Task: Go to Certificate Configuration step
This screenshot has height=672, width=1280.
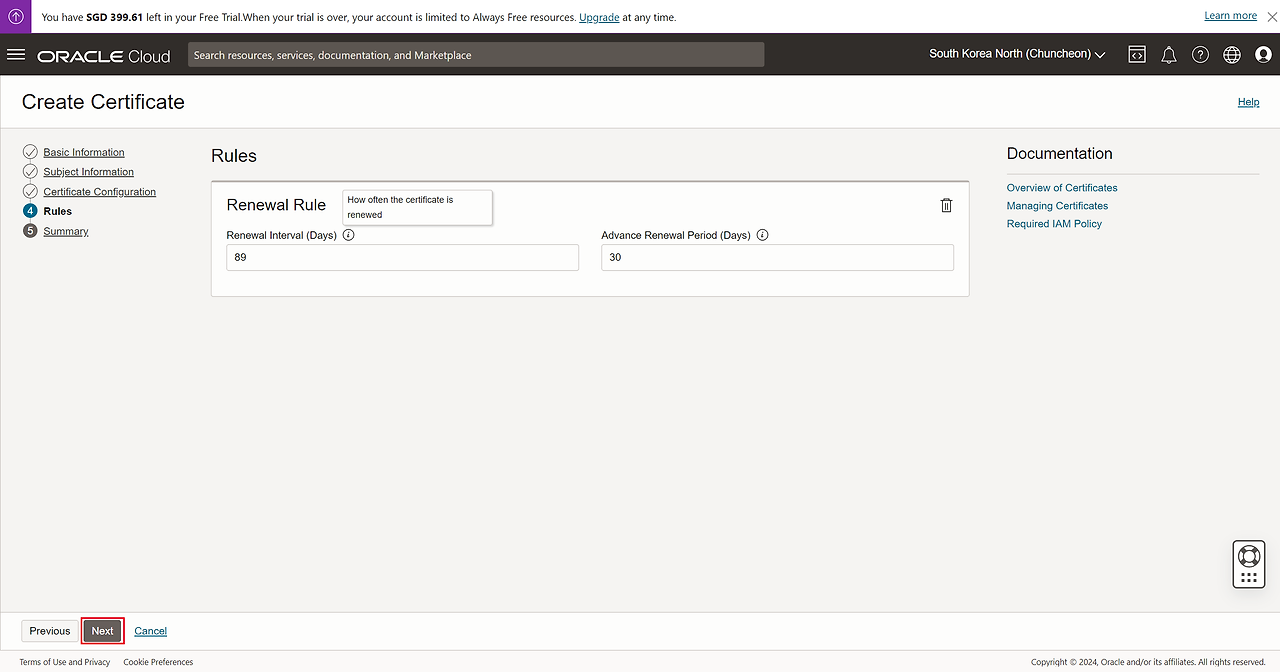Action: 99,191
